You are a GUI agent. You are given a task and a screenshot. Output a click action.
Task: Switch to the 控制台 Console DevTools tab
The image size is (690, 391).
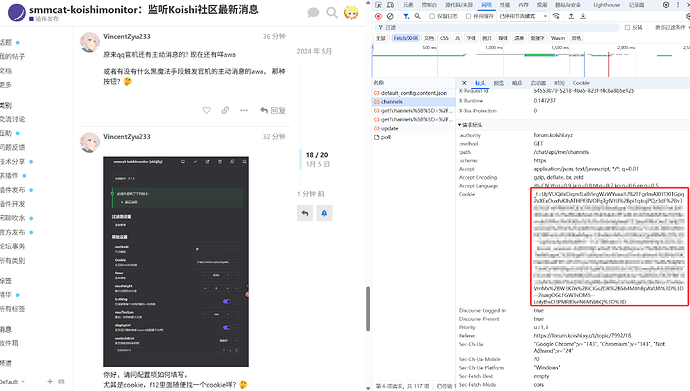pos(429,5)
